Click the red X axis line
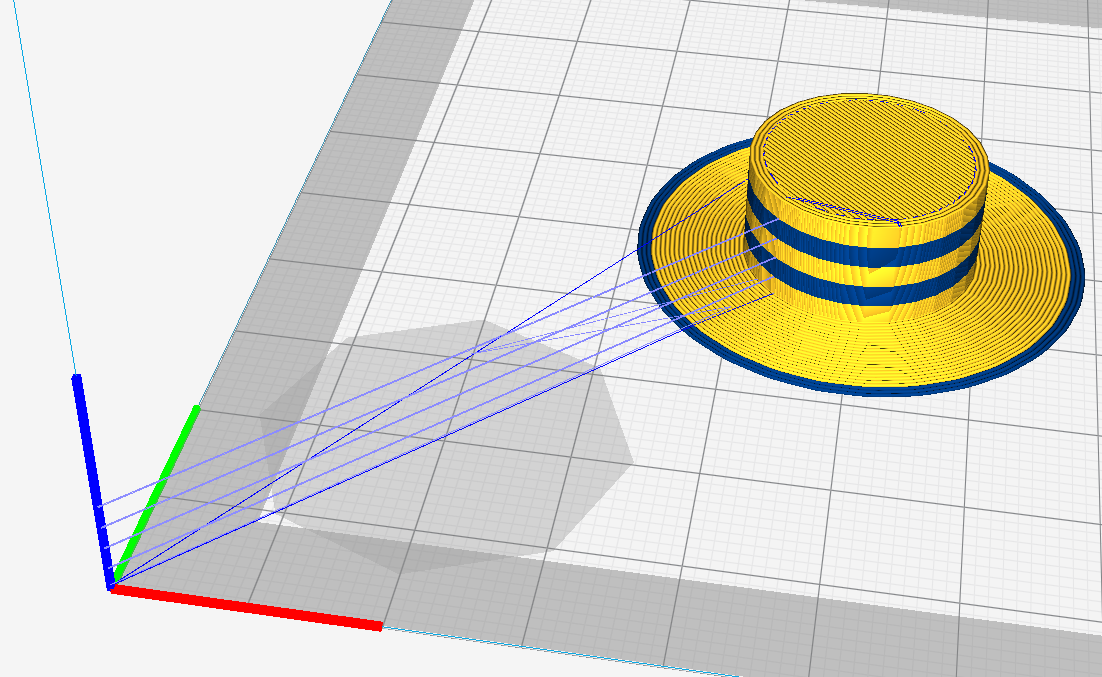 pyautogui.click(x=247, y=607)
